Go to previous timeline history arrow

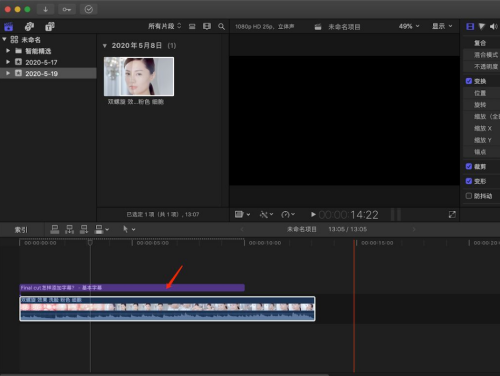(x=242, y=229)
